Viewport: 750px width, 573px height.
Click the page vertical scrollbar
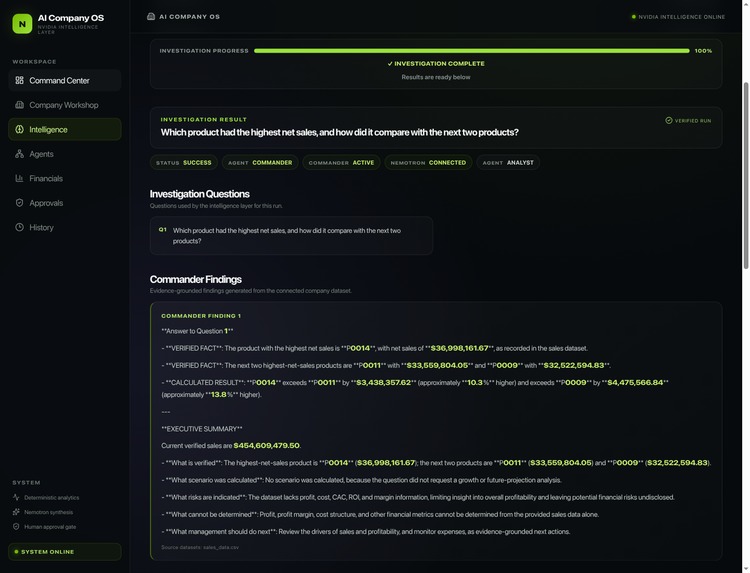coord(746,175)
